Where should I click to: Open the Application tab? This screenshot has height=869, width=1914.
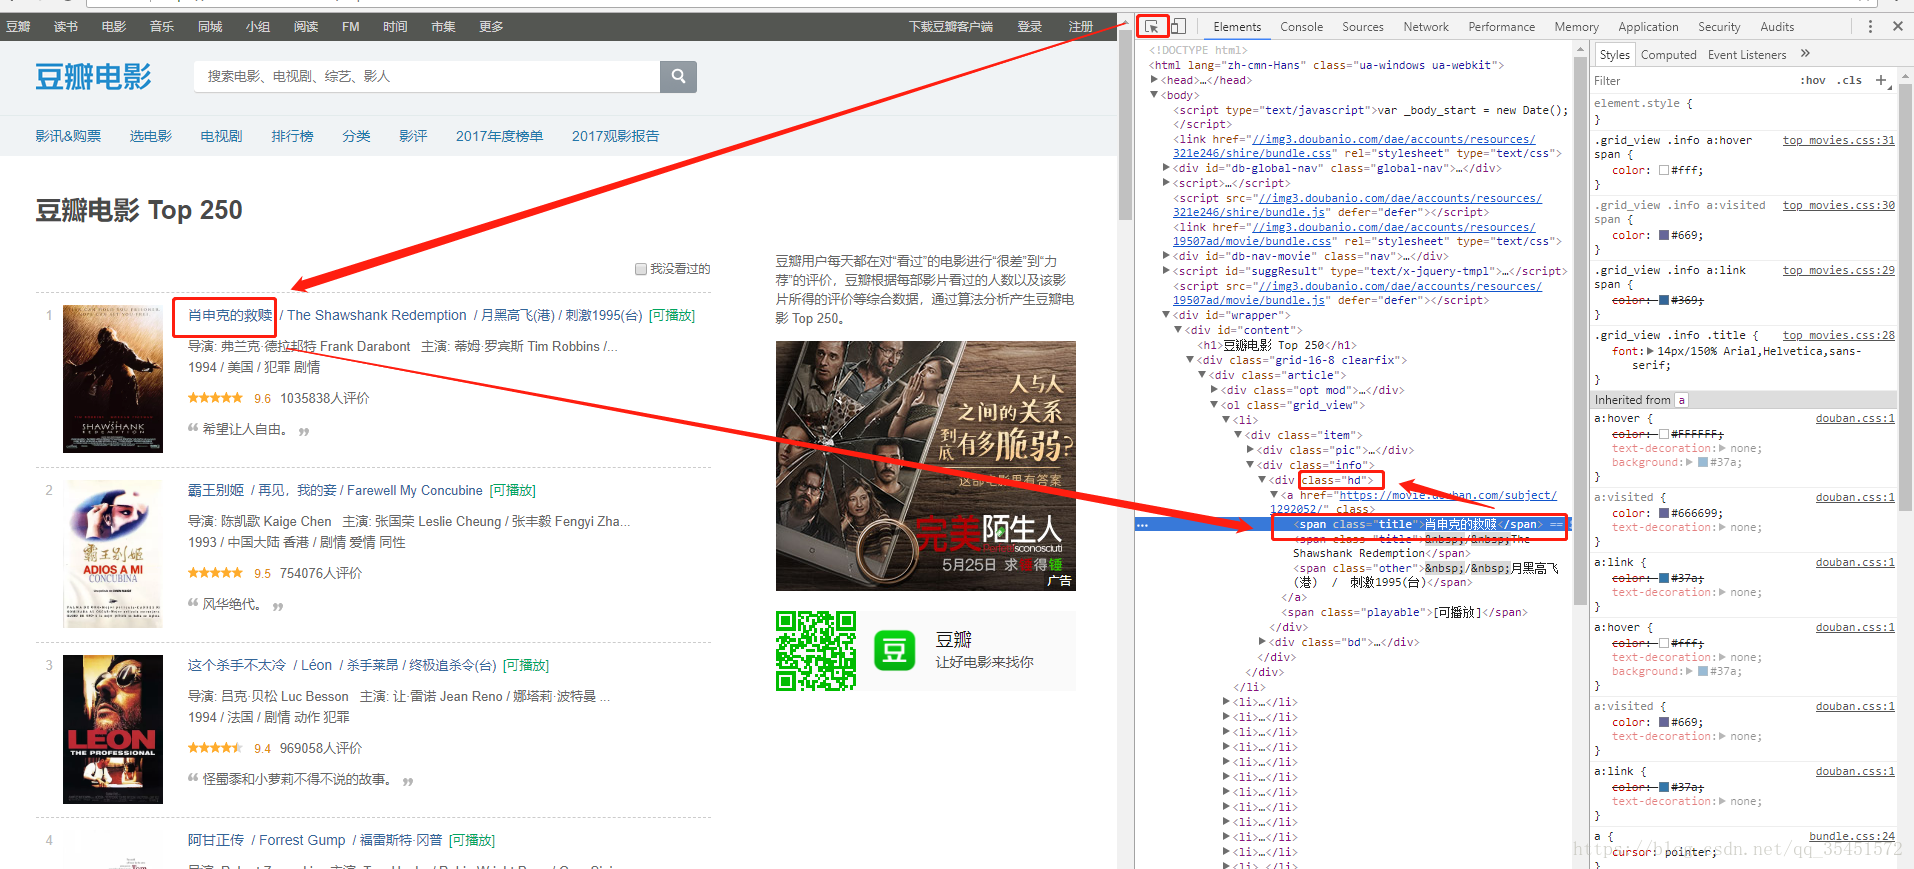click(x=1648, y=27)
